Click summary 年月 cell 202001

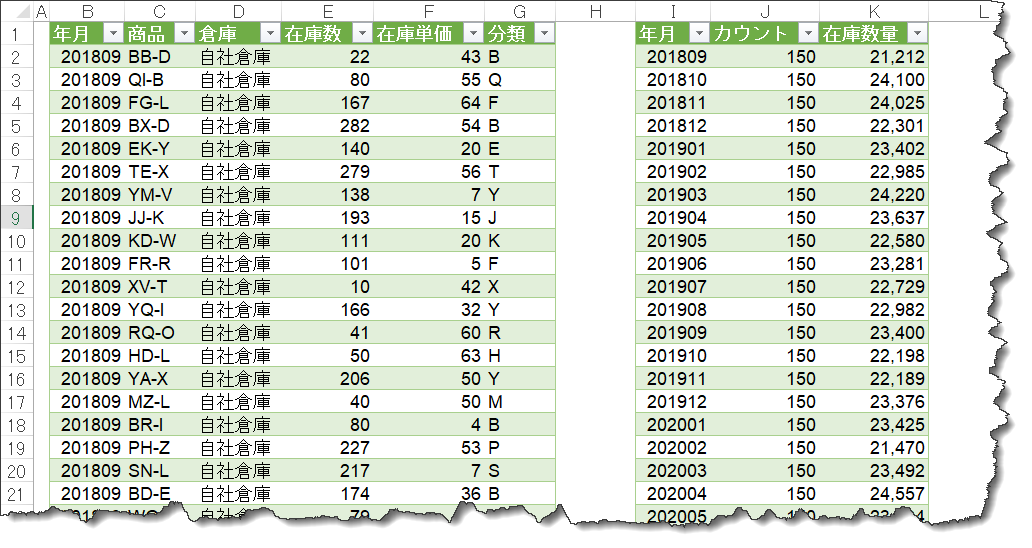pyautogui.click(x=673, y=425)
